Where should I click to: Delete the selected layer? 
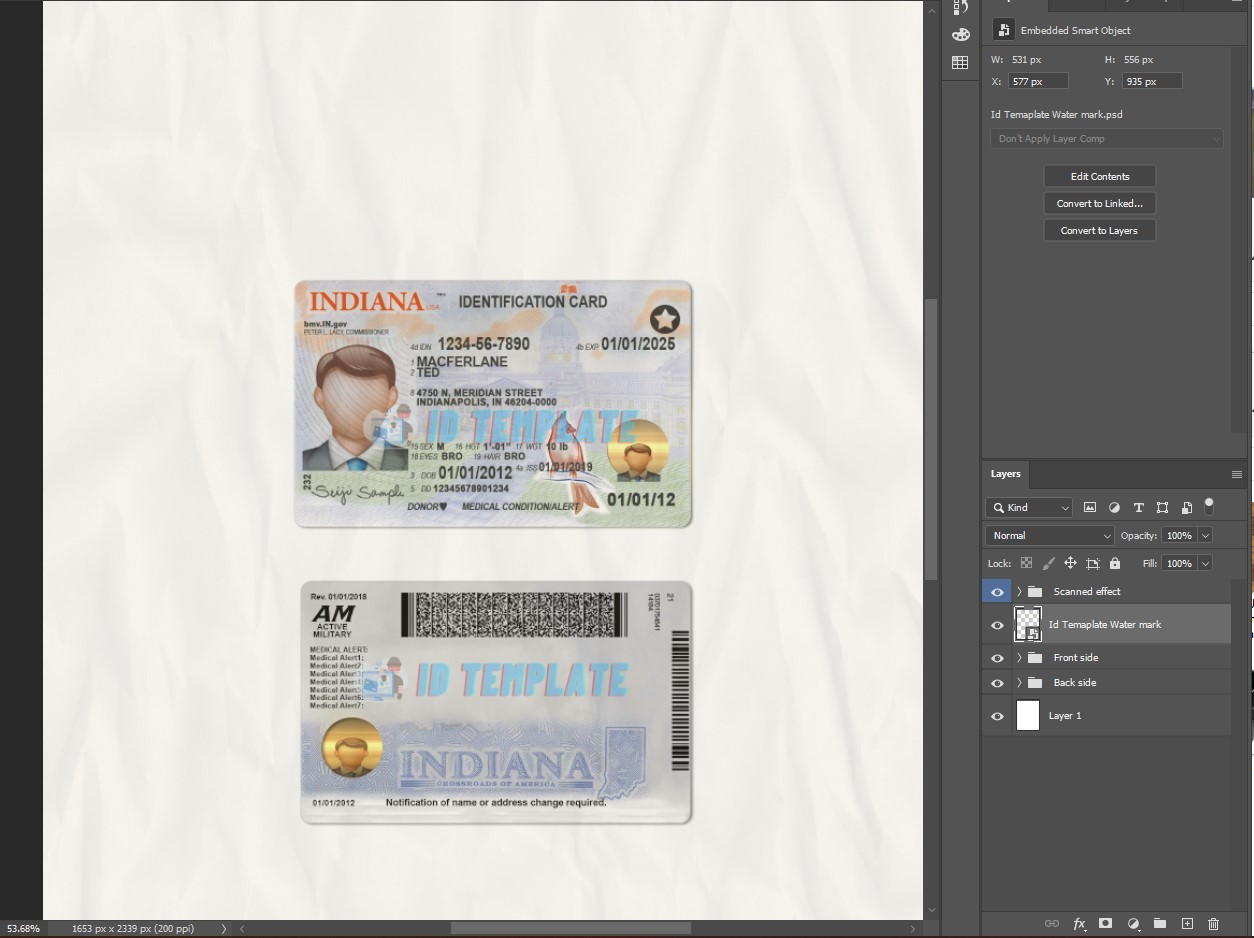1214,924
